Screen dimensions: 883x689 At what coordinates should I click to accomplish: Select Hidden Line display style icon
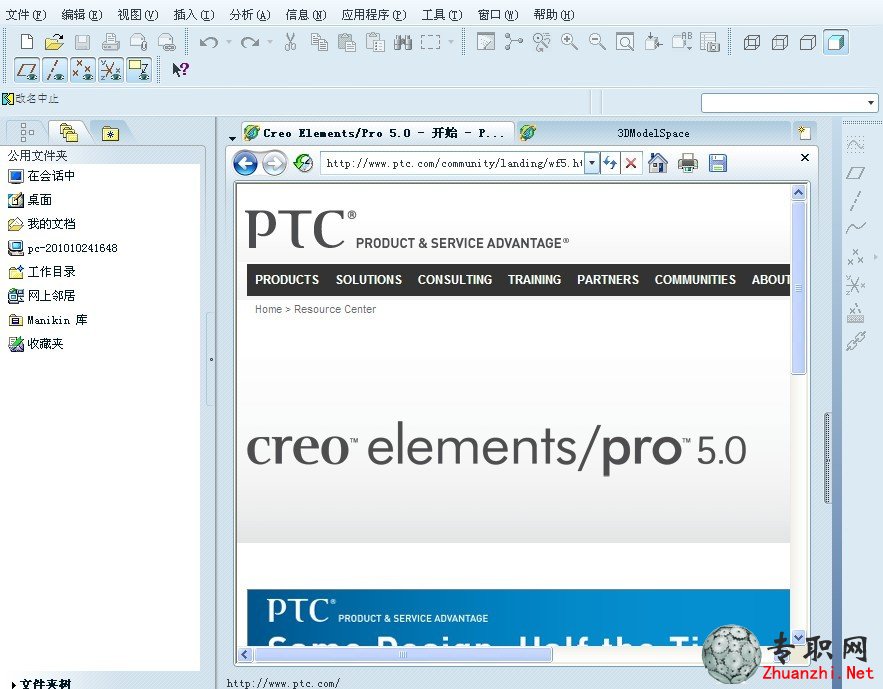(x=780, y=42)
